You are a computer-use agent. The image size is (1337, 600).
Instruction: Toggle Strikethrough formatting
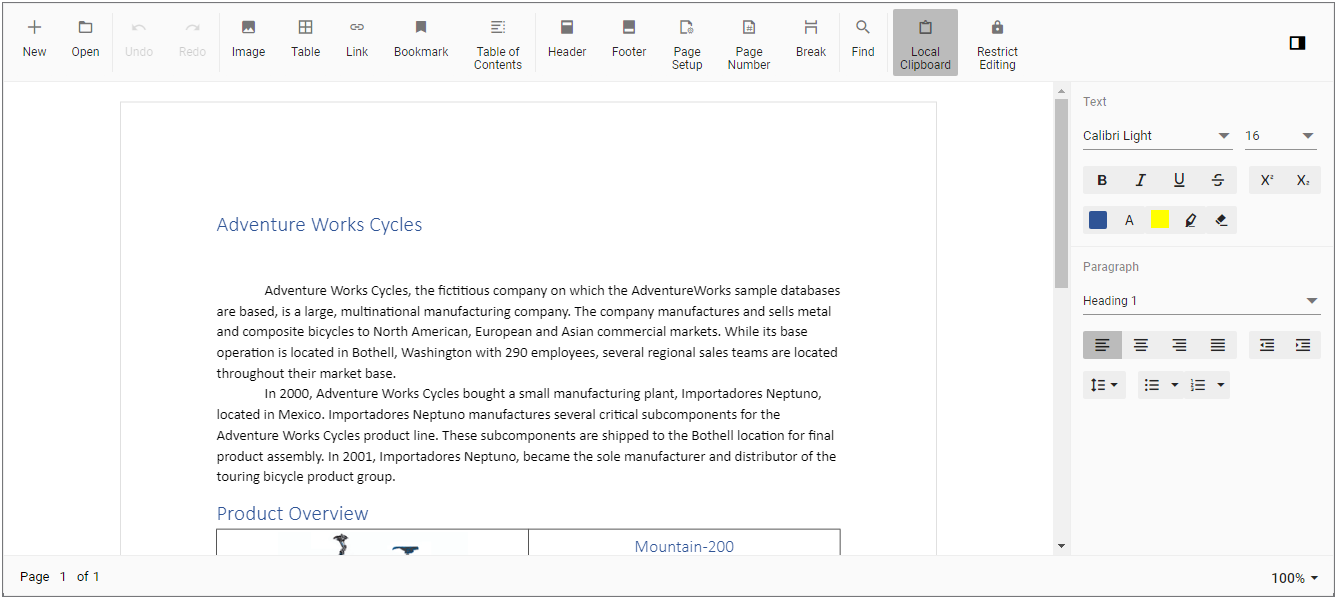[1217, 180]
